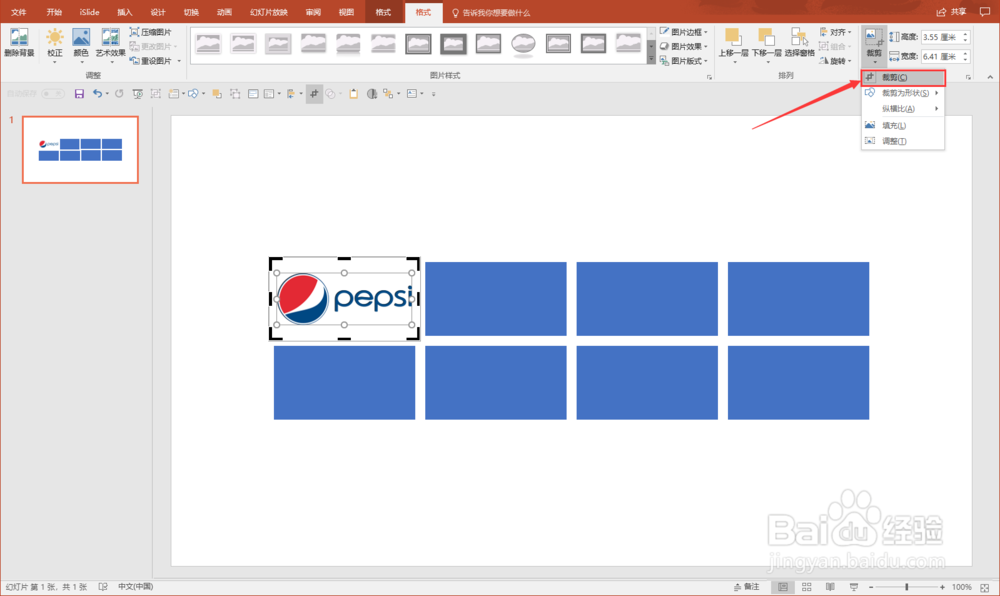This screenshot has height=596, width=1000.
Task: Open 纵横比(A) aspect ratio submenu
Action: (903, 109)
